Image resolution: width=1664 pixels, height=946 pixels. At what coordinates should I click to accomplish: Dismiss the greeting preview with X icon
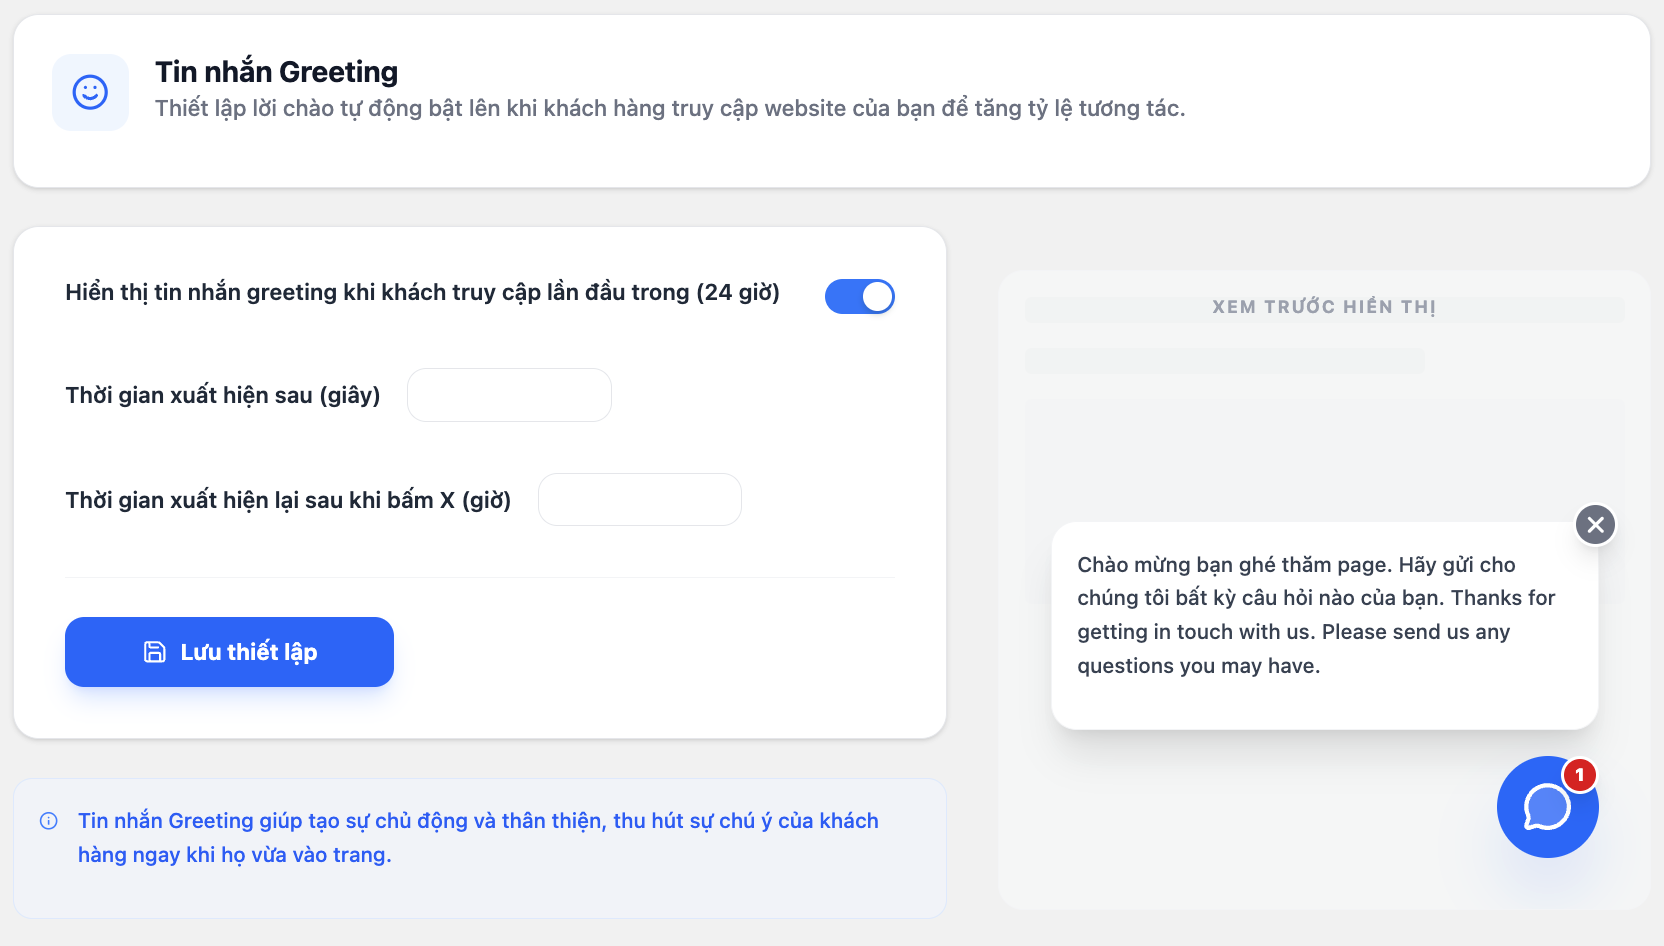pyautogui.click(x=1595, y=524)
